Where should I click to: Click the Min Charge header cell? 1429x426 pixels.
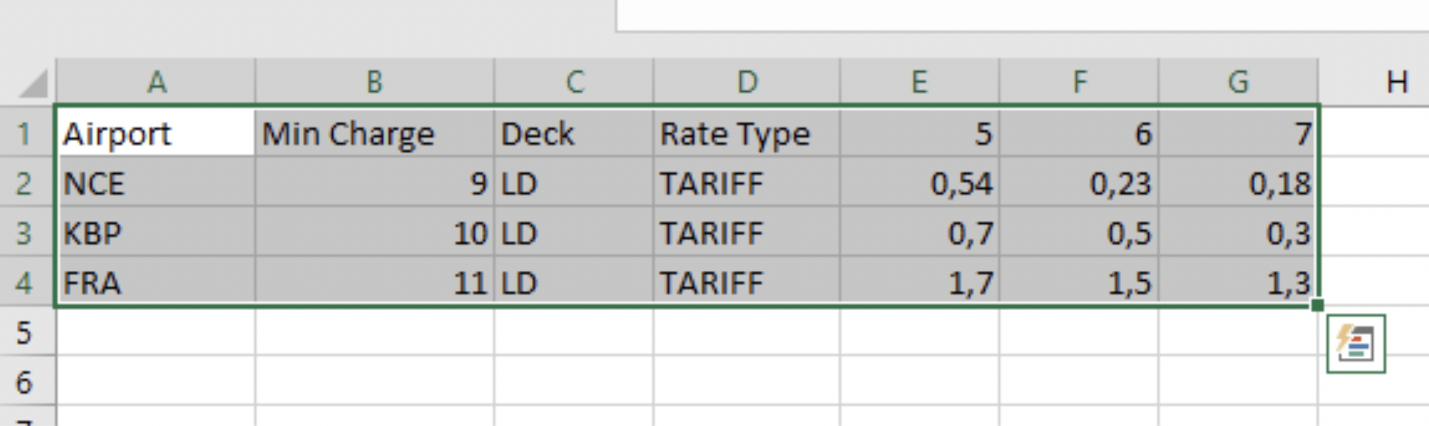374,134
